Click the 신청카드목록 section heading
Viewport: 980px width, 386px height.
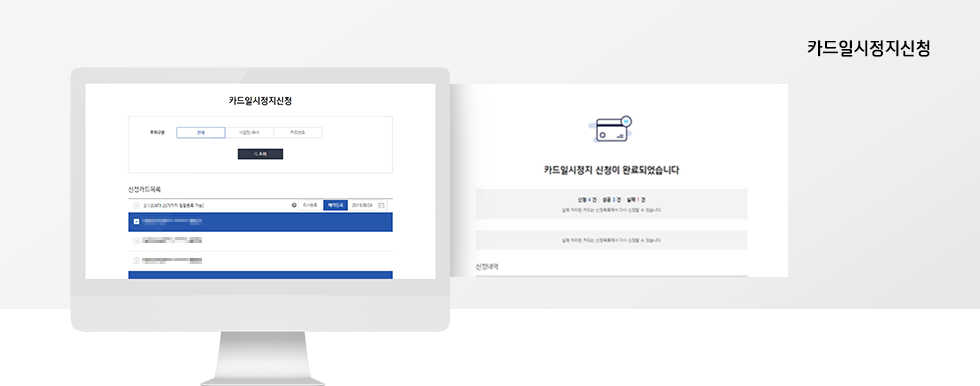pyautogui.click(x=144, y=189)
